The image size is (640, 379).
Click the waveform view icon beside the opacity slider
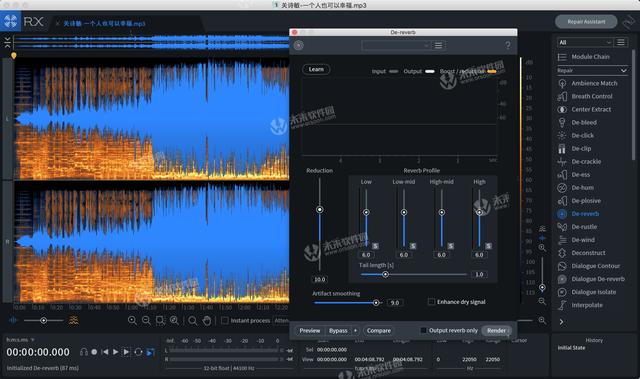tap(13, 321)
